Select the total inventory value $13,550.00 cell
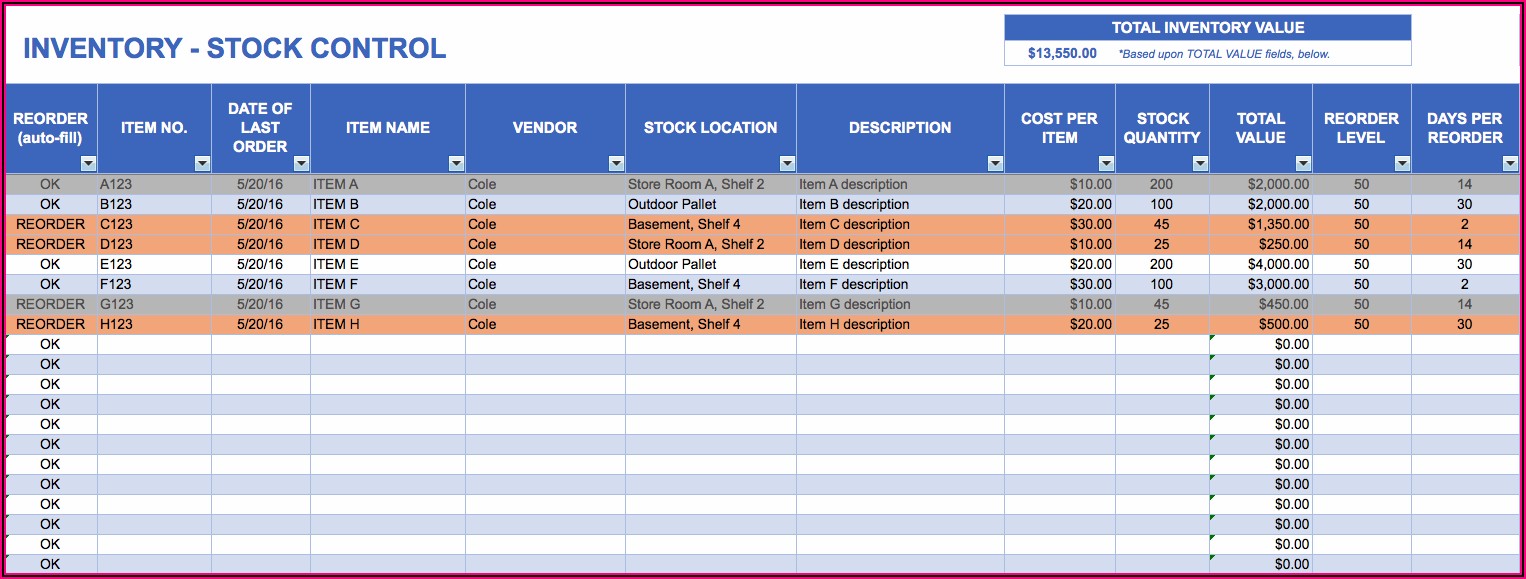This screenshot has height=579, width=1526. pyautogui.click(x=1062, y=54)
